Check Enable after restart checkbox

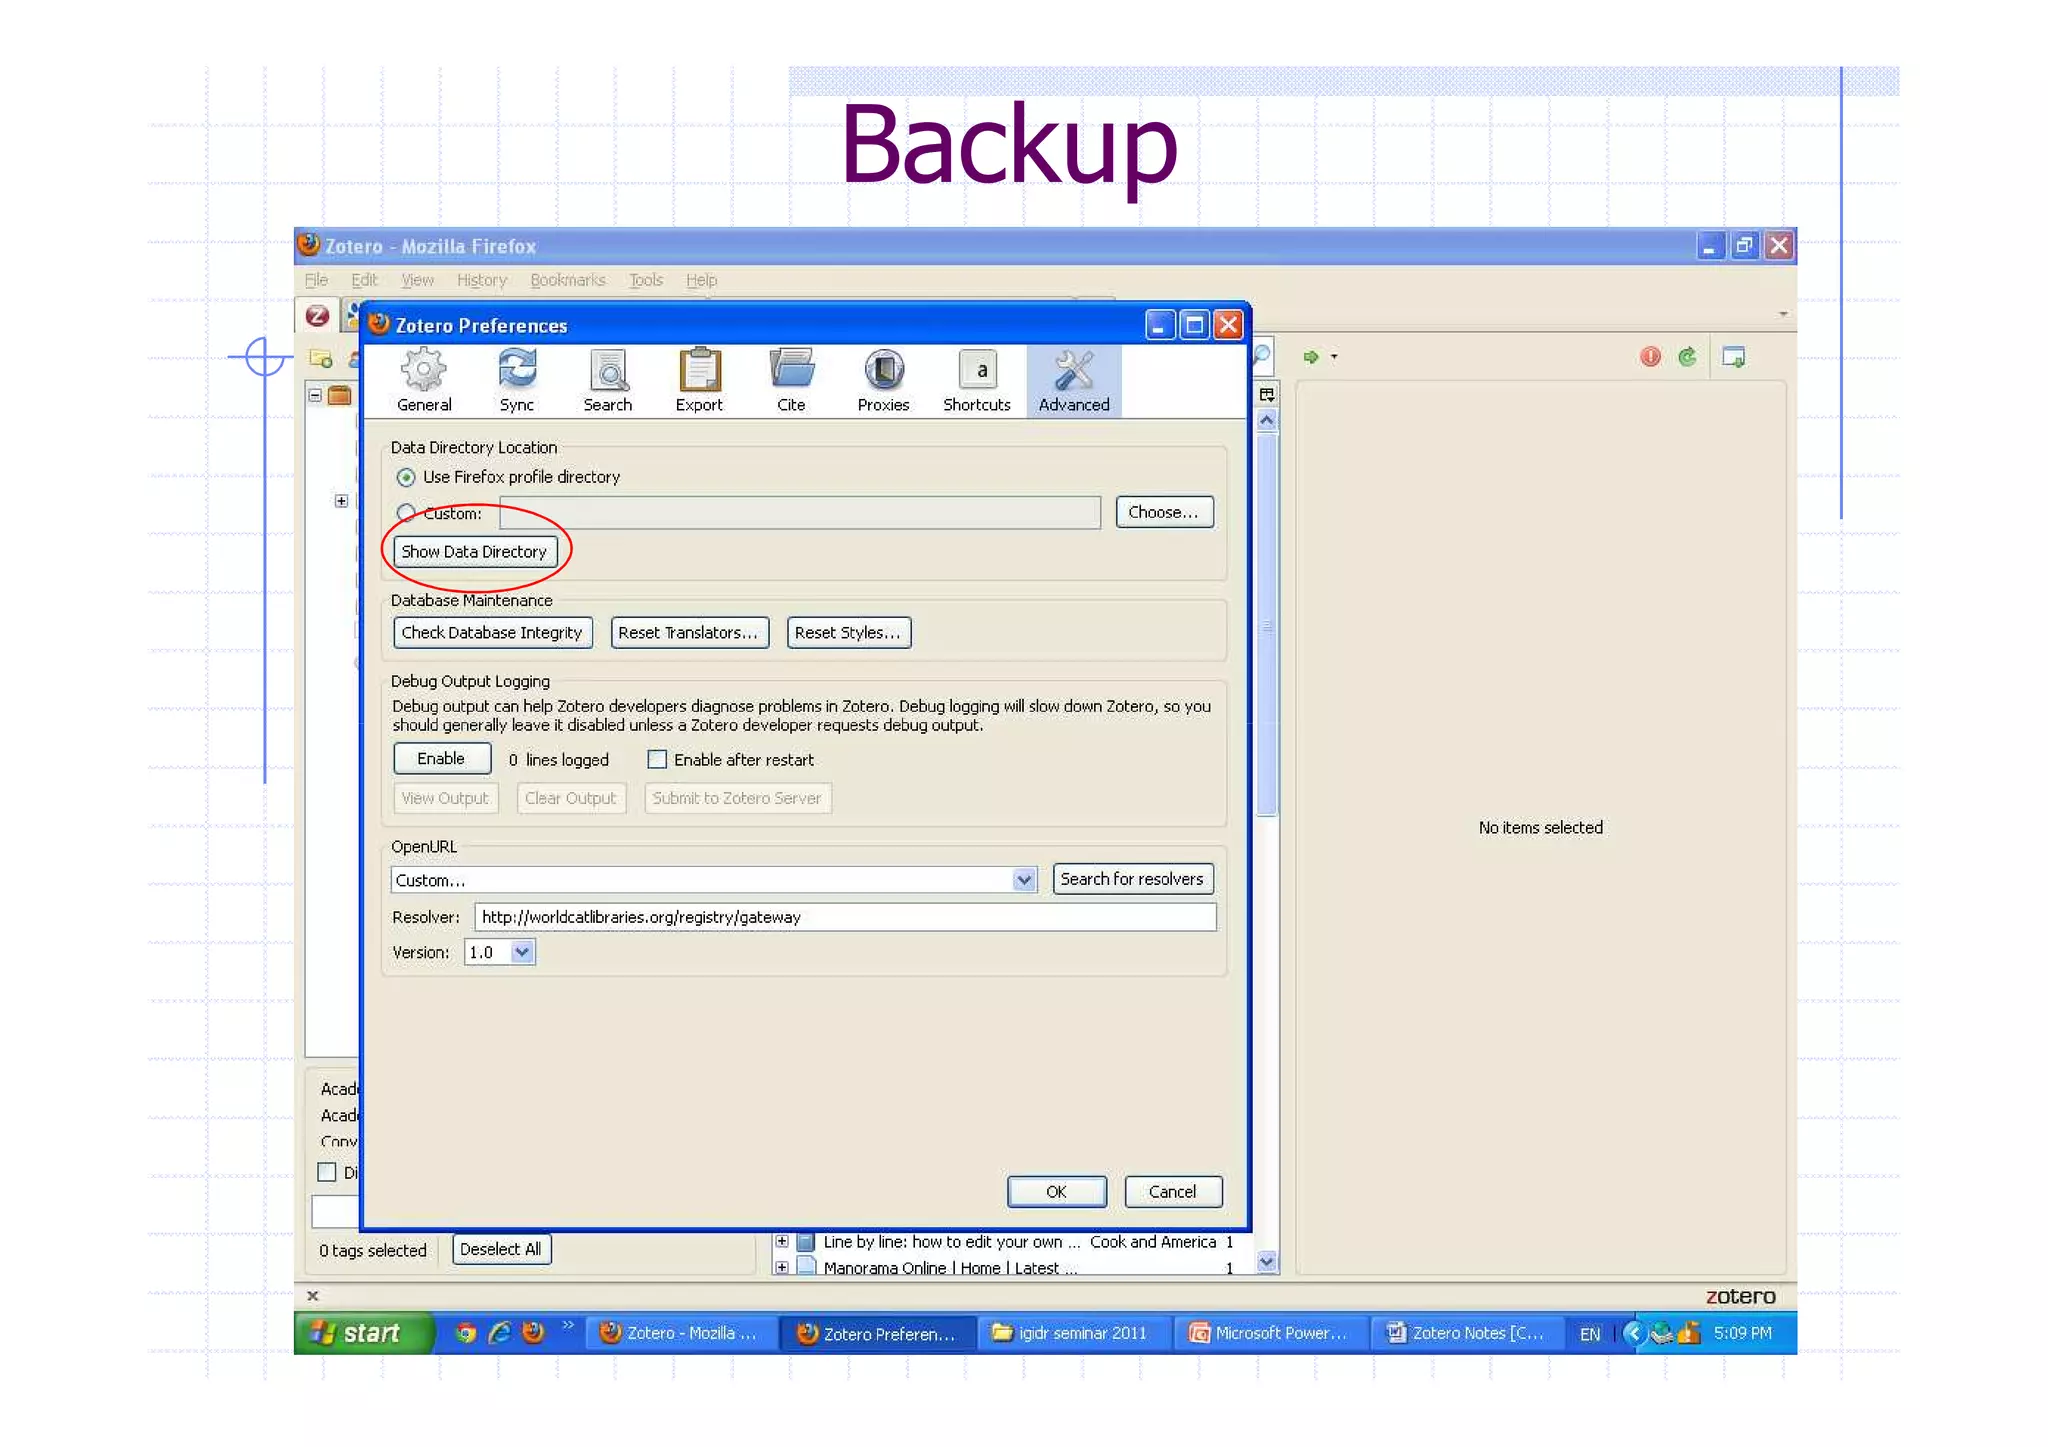(657, 760)
